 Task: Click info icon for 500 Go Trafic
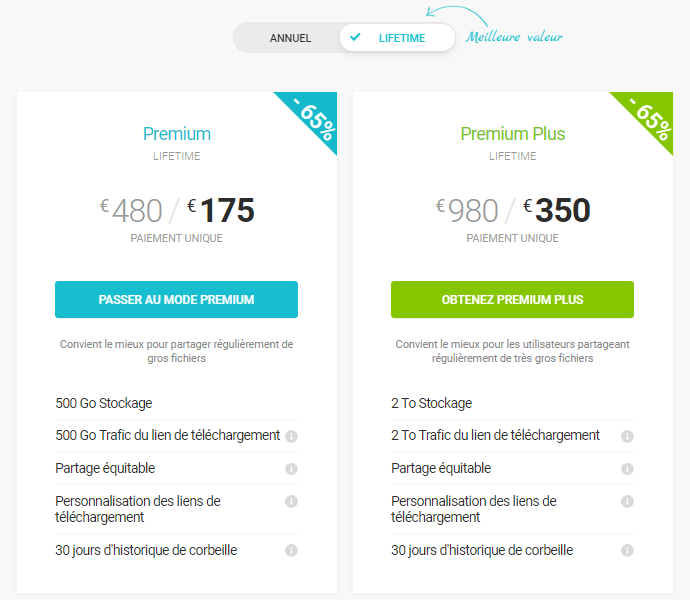[x=291, y=436]
